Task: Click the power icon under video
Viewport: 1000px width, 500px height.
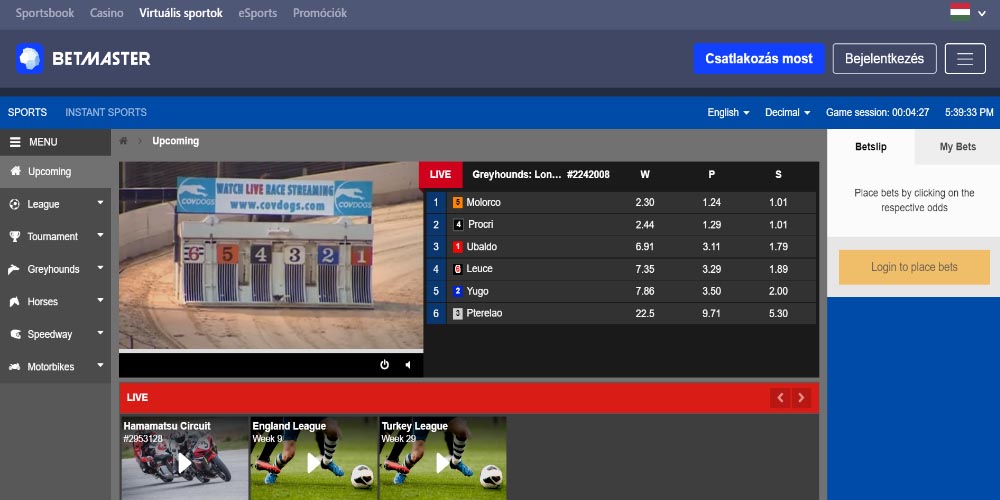Action: pyautogui.click(x=384, y=365)
